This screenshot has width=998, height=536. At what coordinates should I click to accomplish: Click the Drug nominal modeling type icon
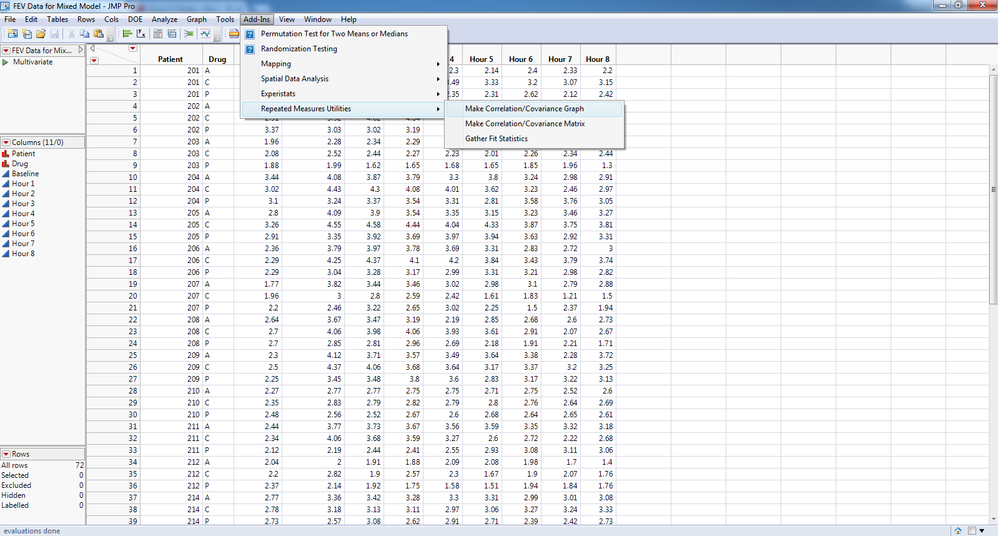click(6, 164)
